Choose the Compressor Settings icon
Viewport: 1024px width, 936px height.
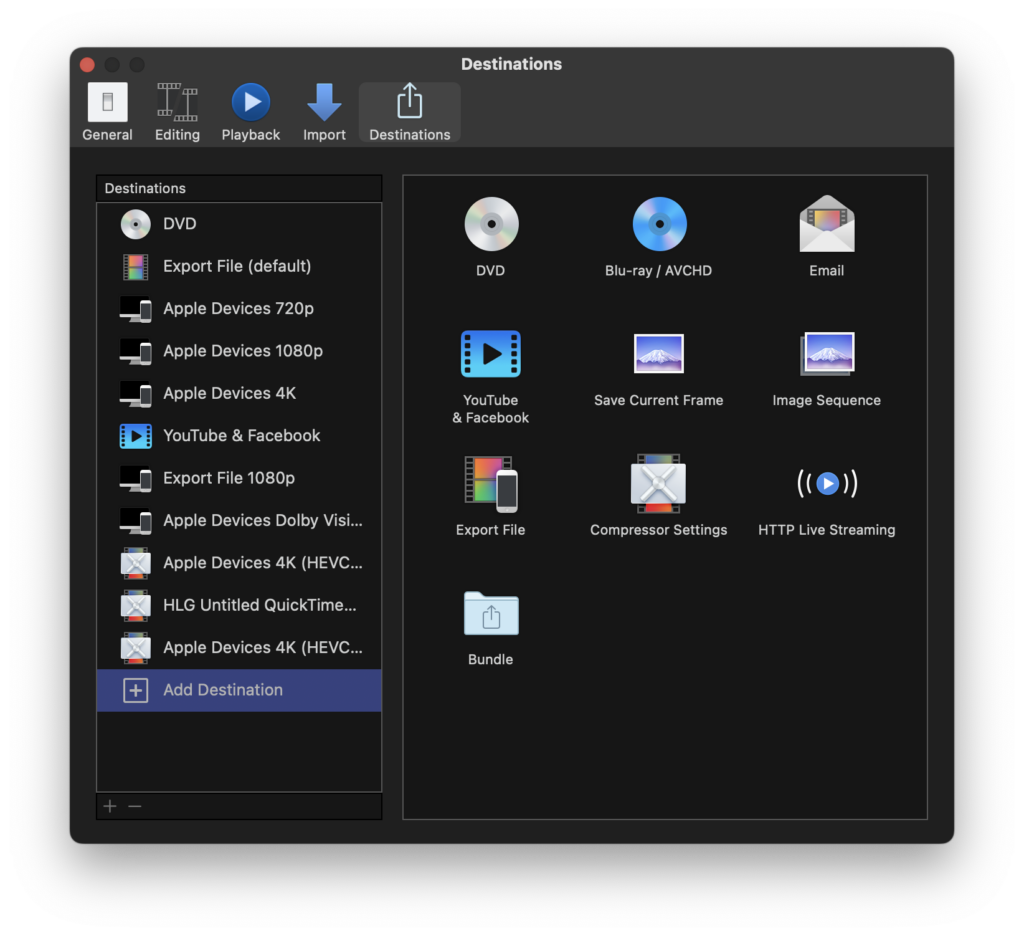tap(659, 484)
